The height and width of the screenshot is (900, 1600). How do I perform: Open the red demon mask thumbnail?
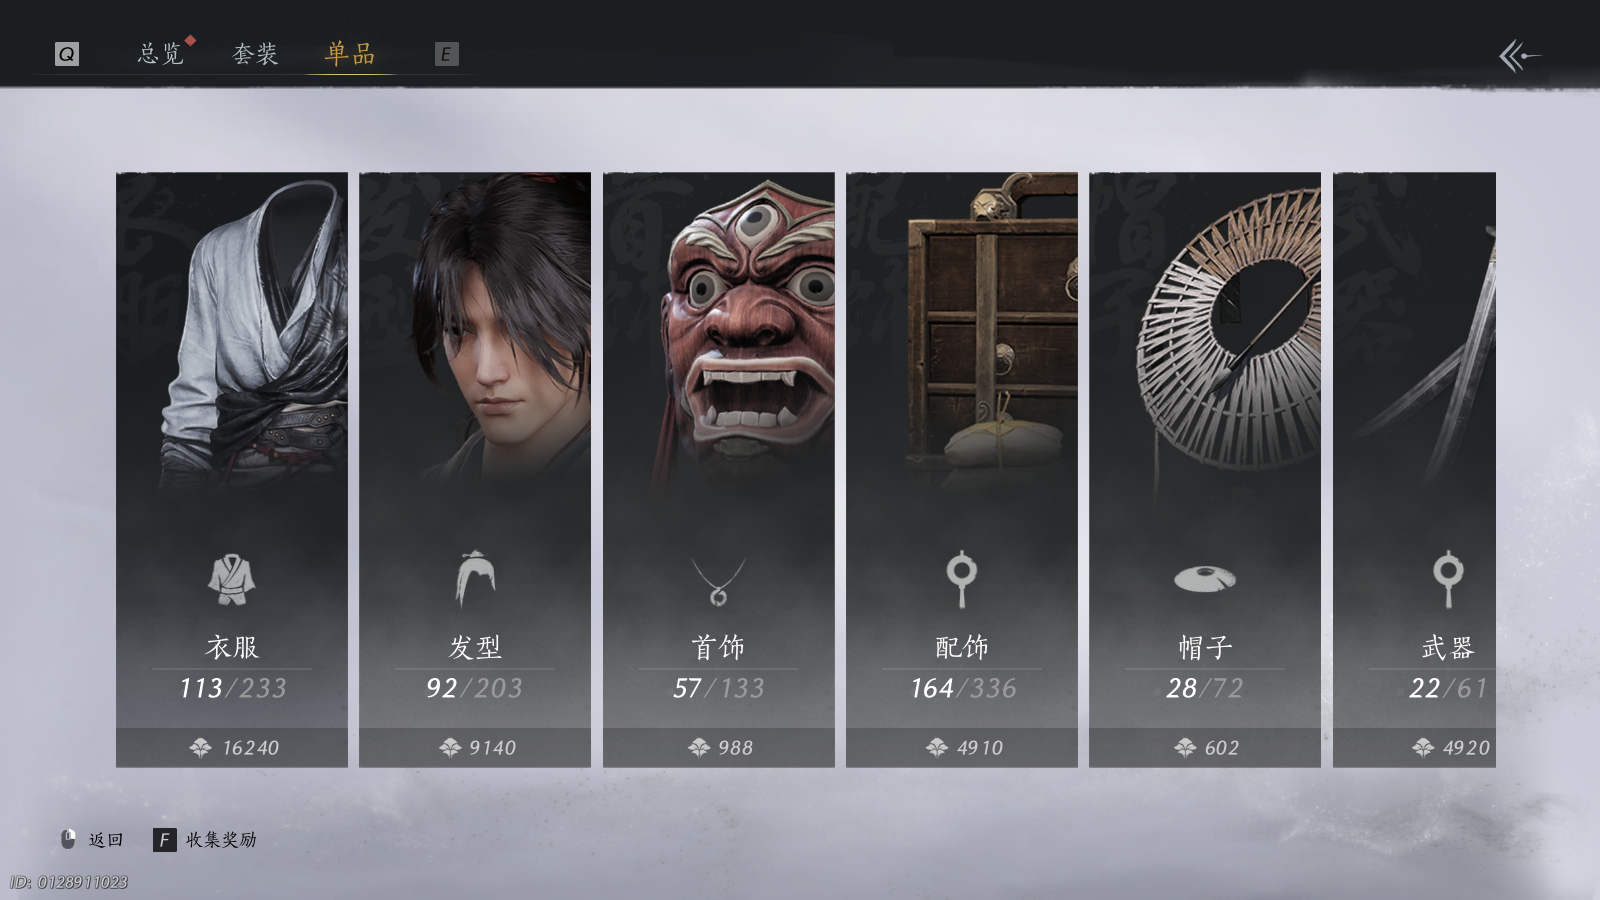(719, 330)
